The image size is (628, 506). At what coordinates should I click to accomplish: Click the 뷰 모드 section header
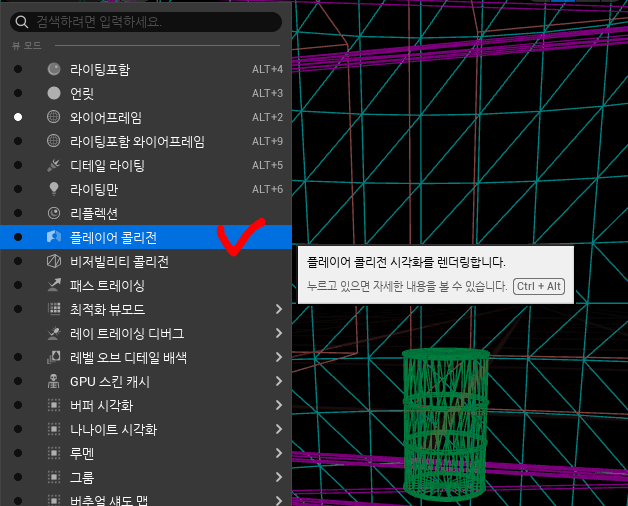tap(26, 46)
